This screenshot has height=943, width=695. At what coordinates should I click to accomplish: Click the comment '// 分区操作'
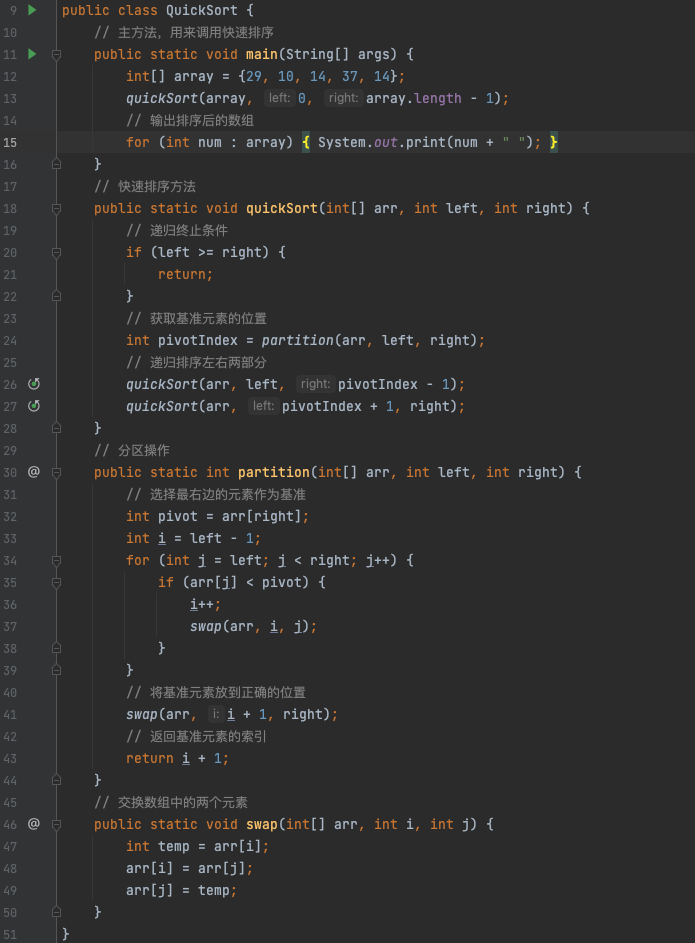pyautogui.click(x=132, y=450)
